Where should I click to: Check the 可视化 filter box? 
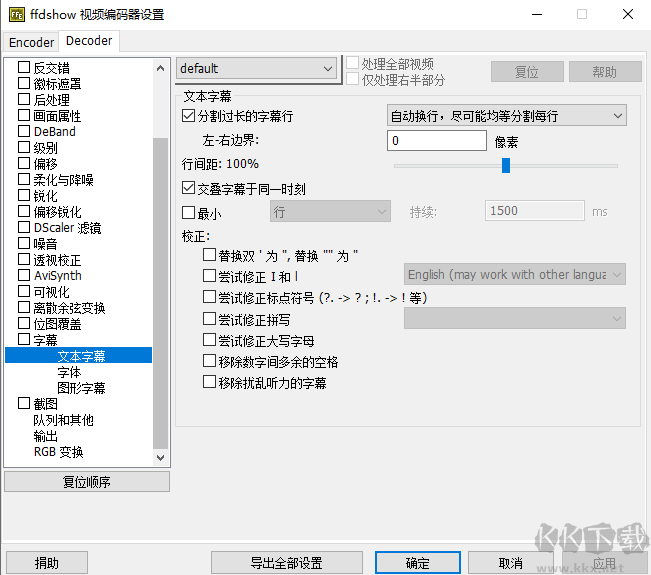click(24, 291)
